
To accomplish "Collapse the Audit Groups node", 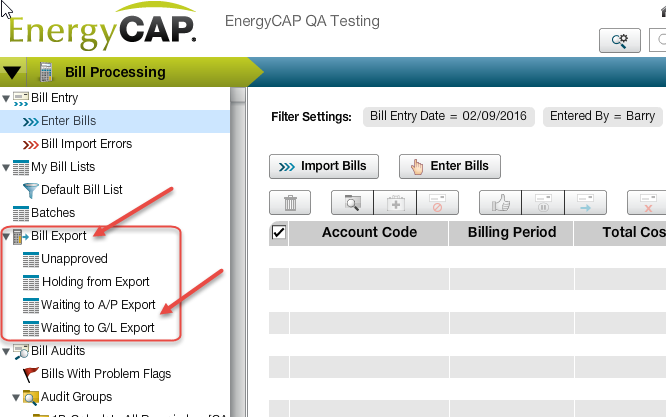I will tap(16, 397).
